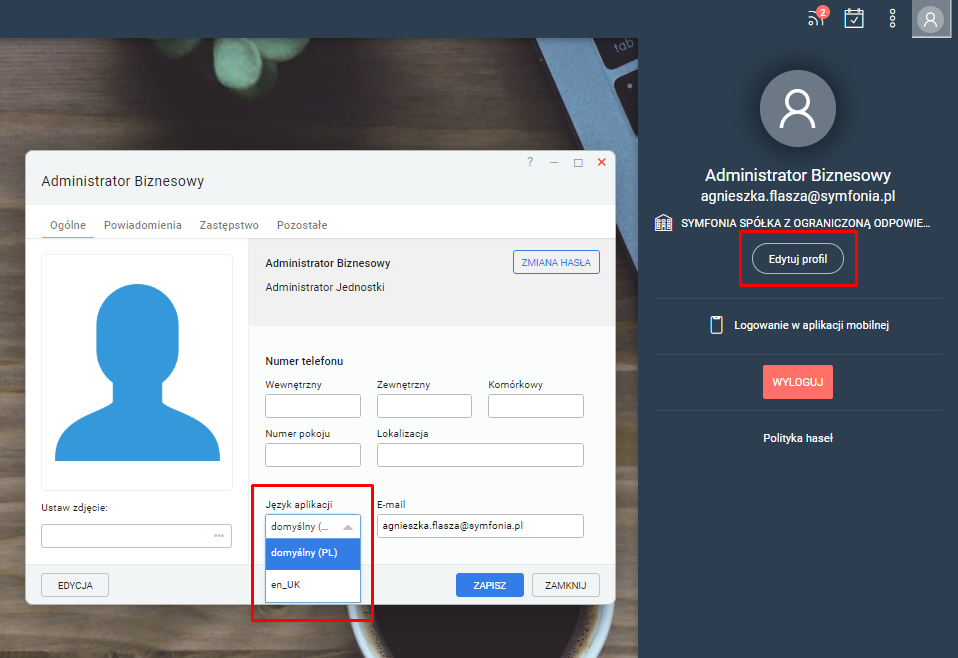Click the Wewnętrzny phone number field

pos(313,406)
